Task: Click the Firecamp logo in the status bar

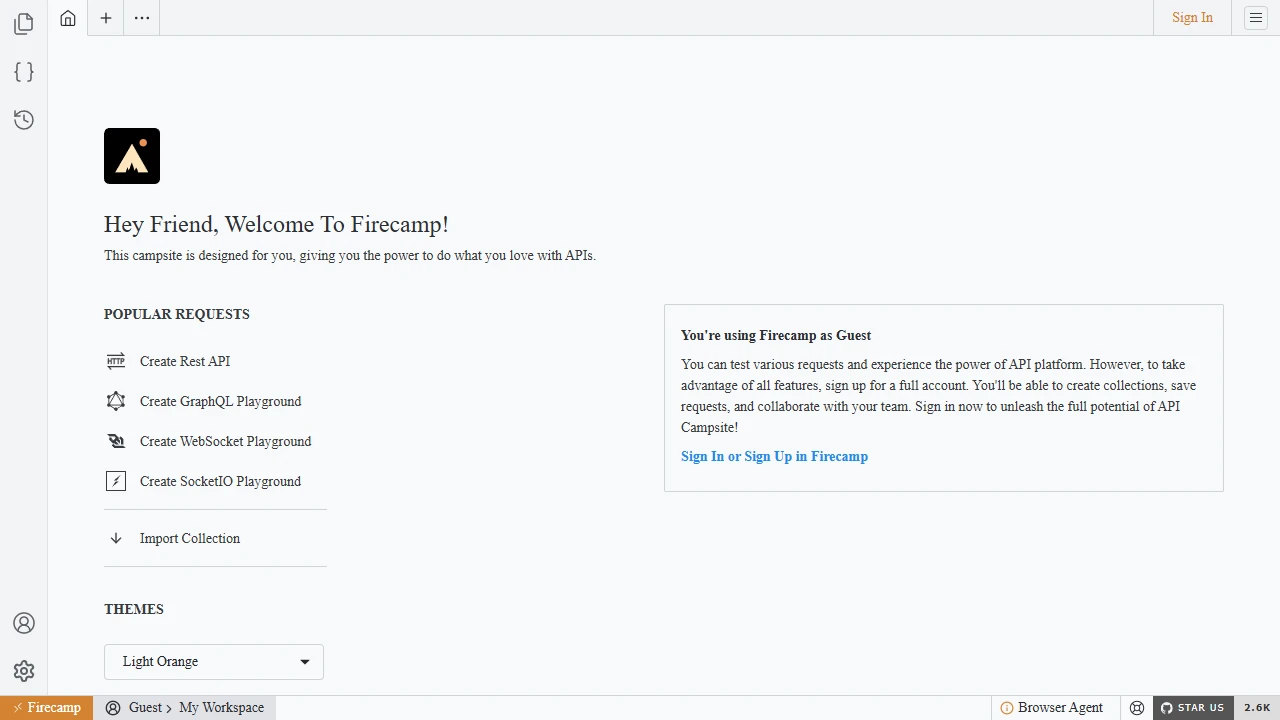Action: [x=46, y=707]
